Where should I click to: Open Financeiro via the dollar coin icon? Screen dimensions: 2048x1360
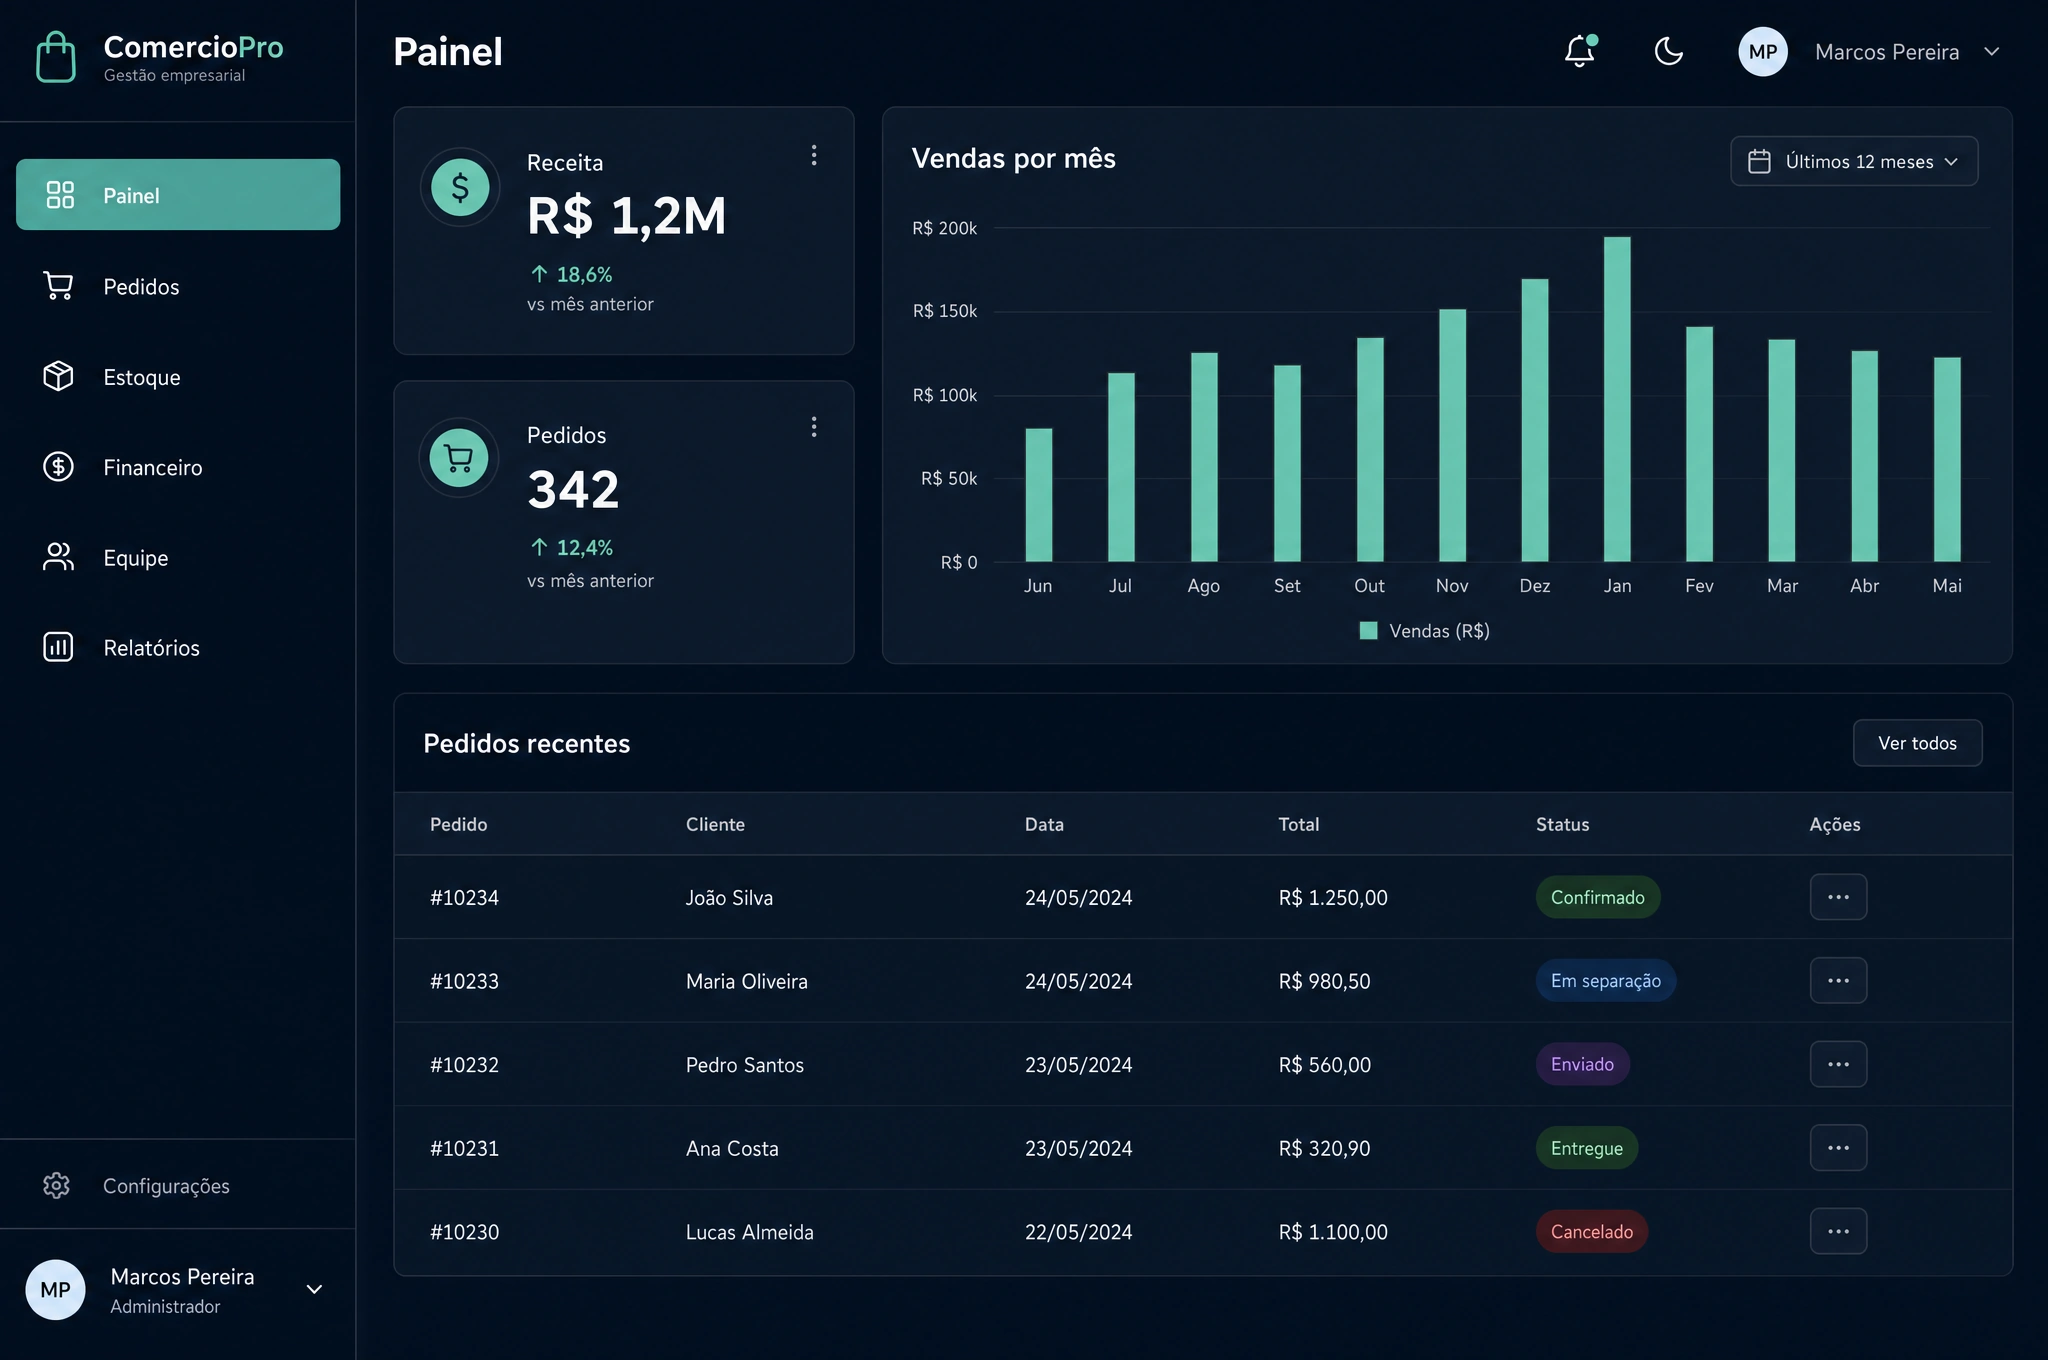click(58, 467)
